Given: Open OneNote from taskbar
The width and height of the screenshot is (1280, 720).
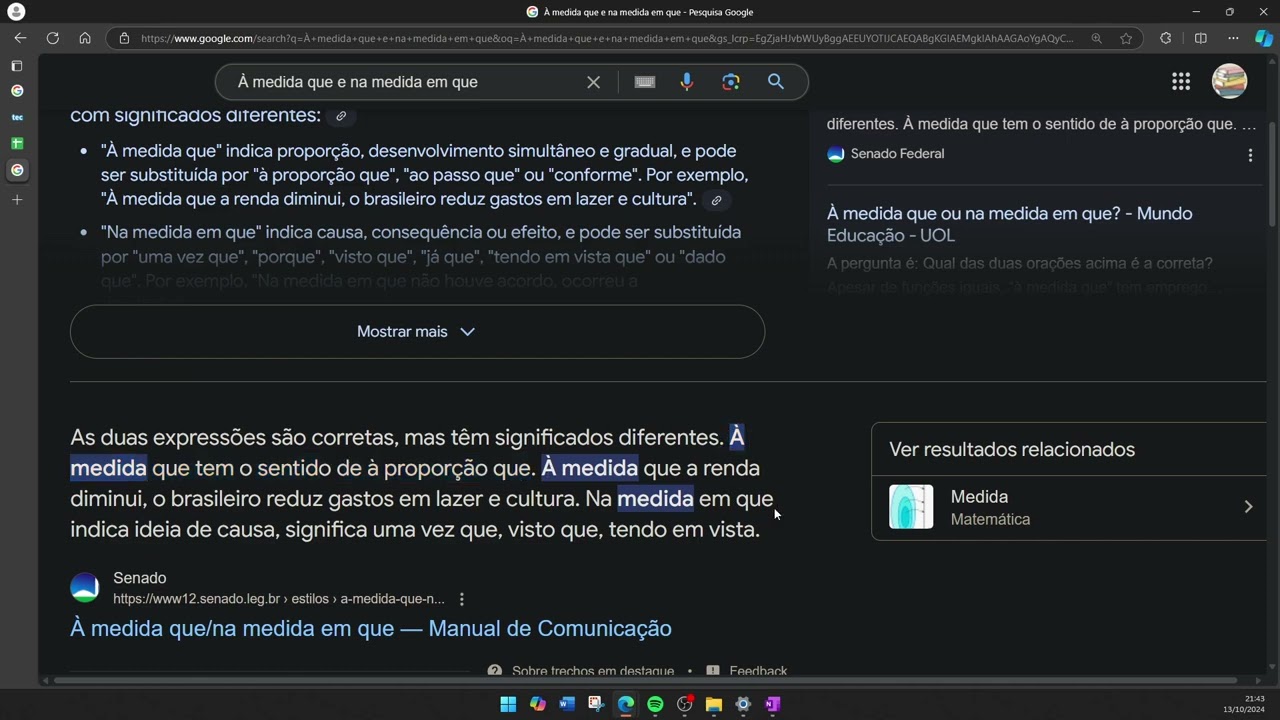Looking at the screenshot, I should [772, 704].
